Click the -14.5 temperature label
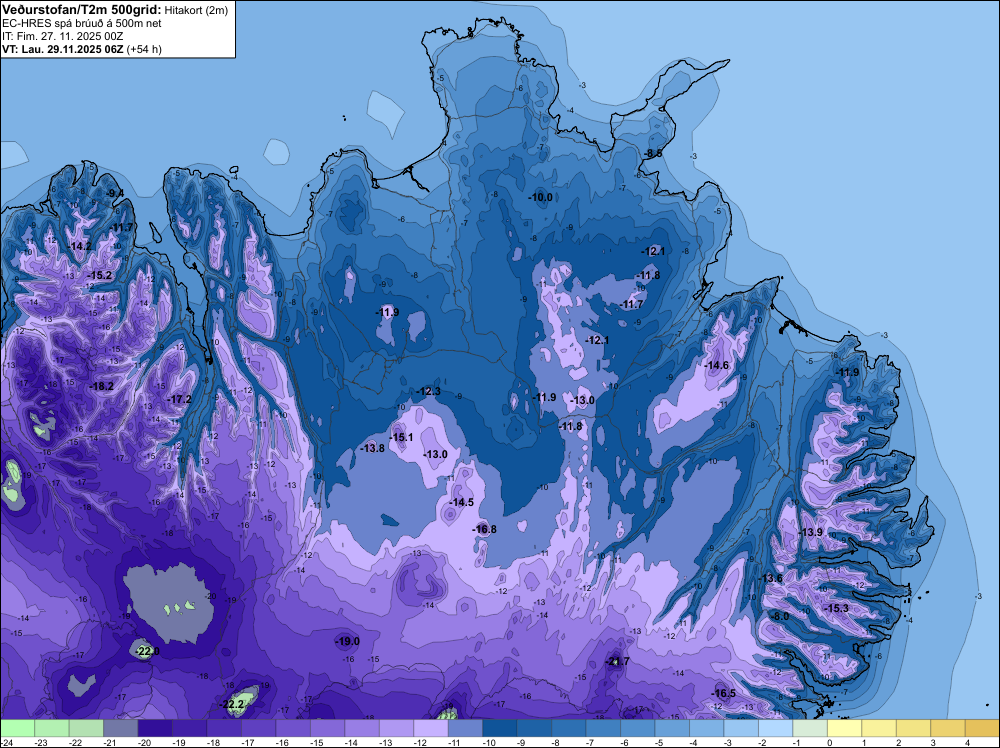Image resolution: width=1000 pixels, height=748 pixels. click(461, 502)
